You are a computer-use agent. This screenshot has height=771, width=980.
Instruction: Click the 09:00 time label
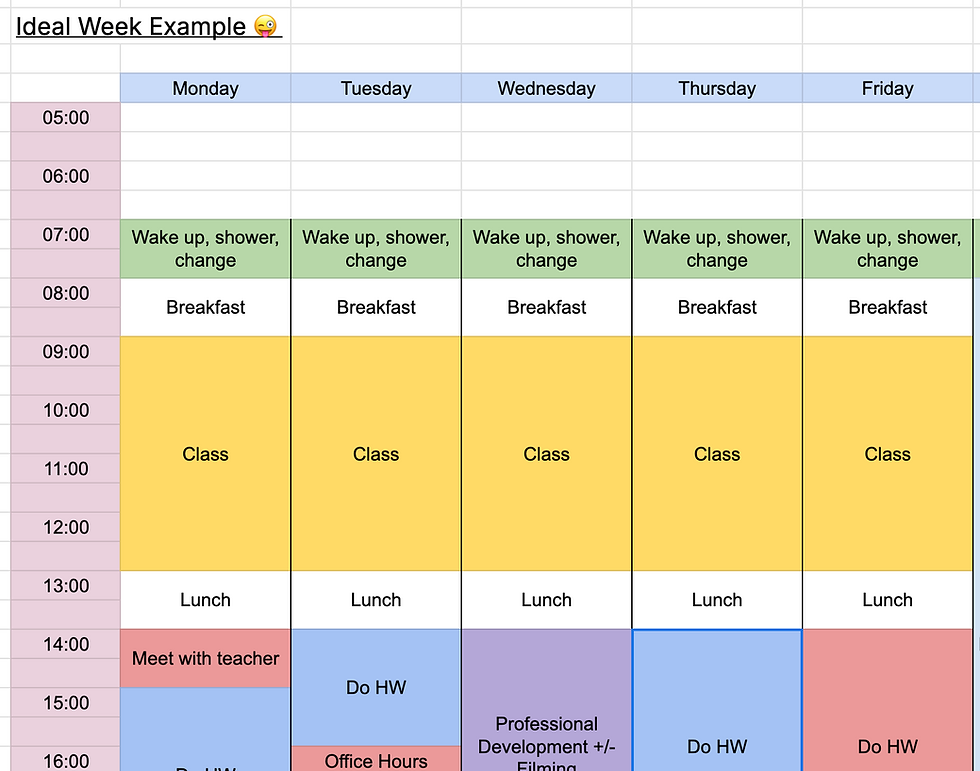[x=66, y=352]
